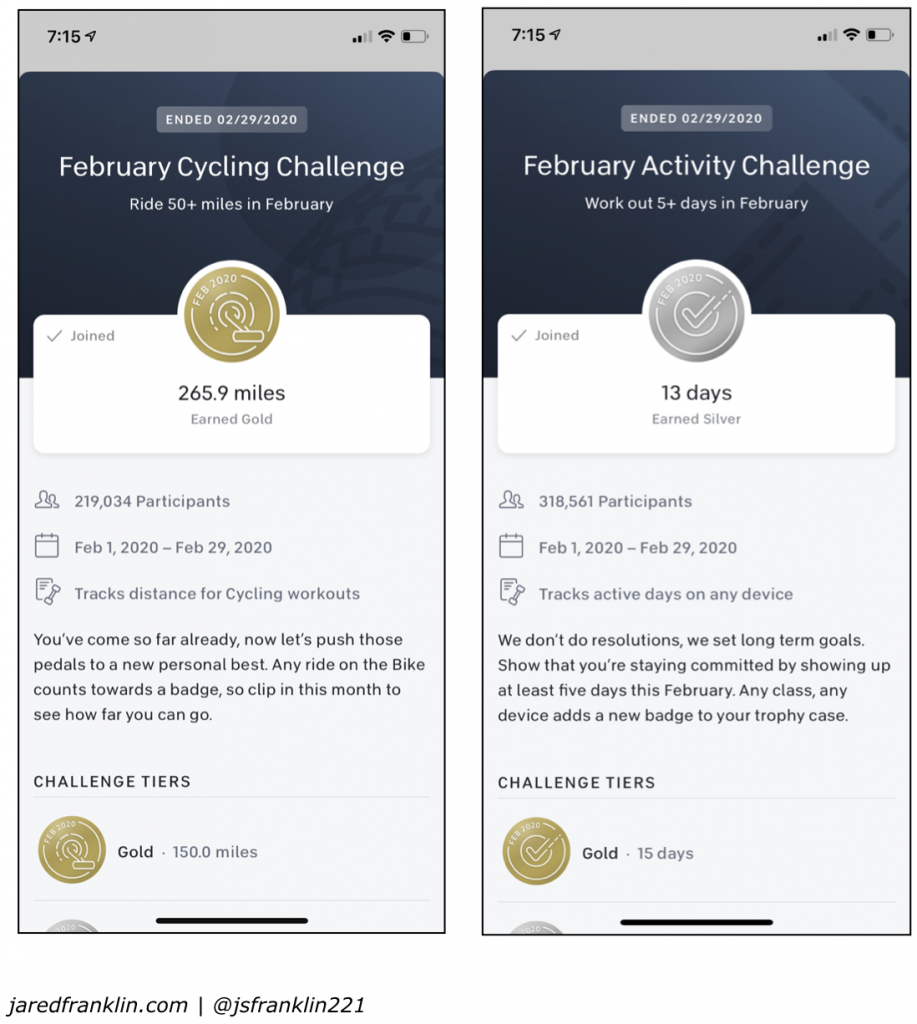Viewport: 917px width, 1024px height.
Task: Click participants icon beside 318,561 Participants
Action: tap(511, 501)
